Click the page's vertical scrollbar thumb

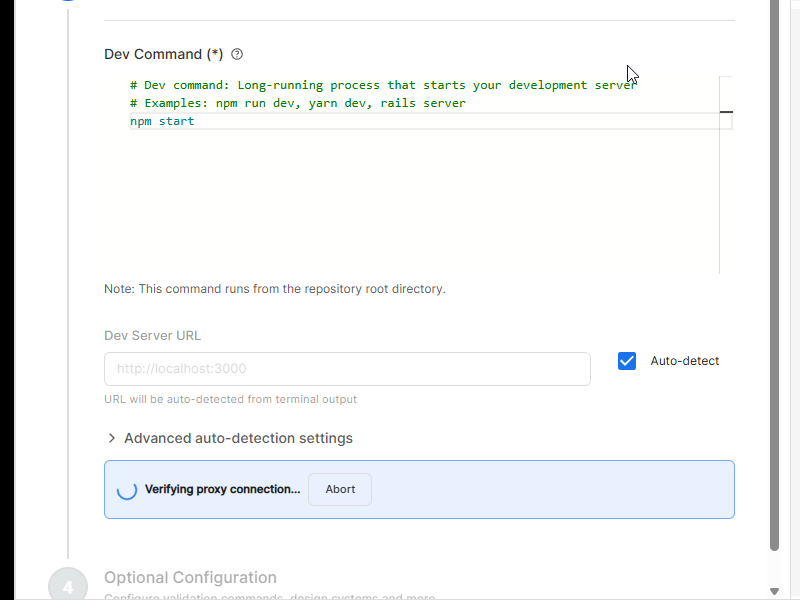[x=775, y=270]
